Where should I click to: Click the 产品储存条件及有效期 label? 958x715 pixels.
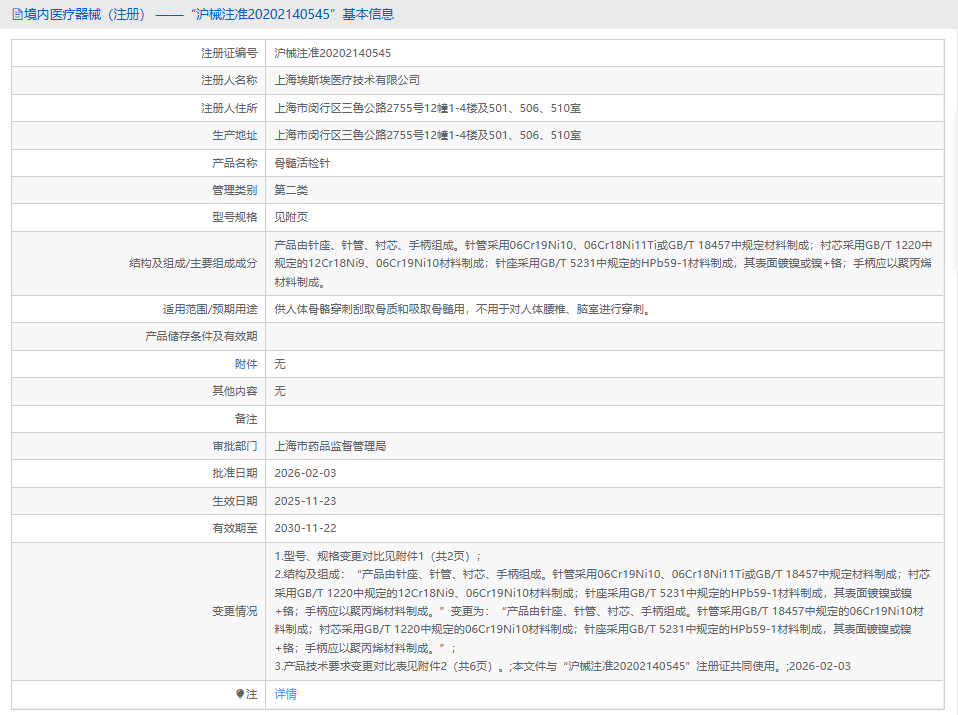[201, 336]
